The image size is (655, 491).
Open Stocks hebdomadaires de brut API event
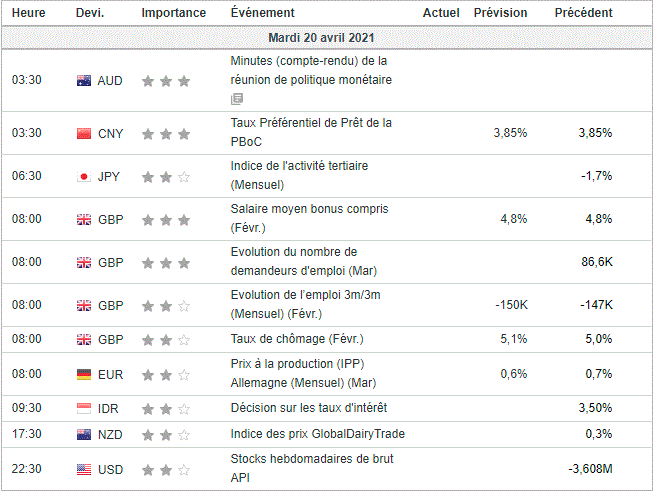[x=309, y=469]
